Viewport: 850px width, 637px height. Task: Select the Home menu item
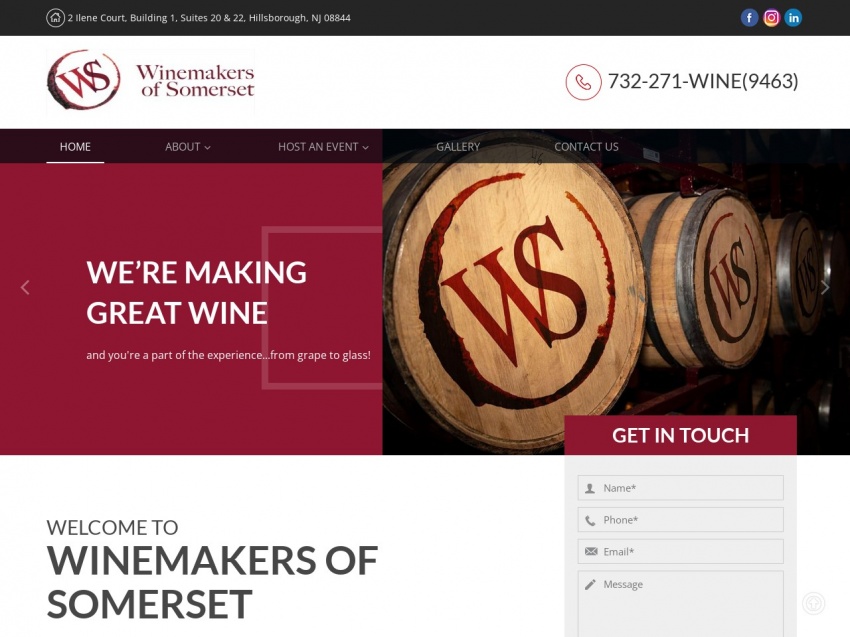(75, 147)
